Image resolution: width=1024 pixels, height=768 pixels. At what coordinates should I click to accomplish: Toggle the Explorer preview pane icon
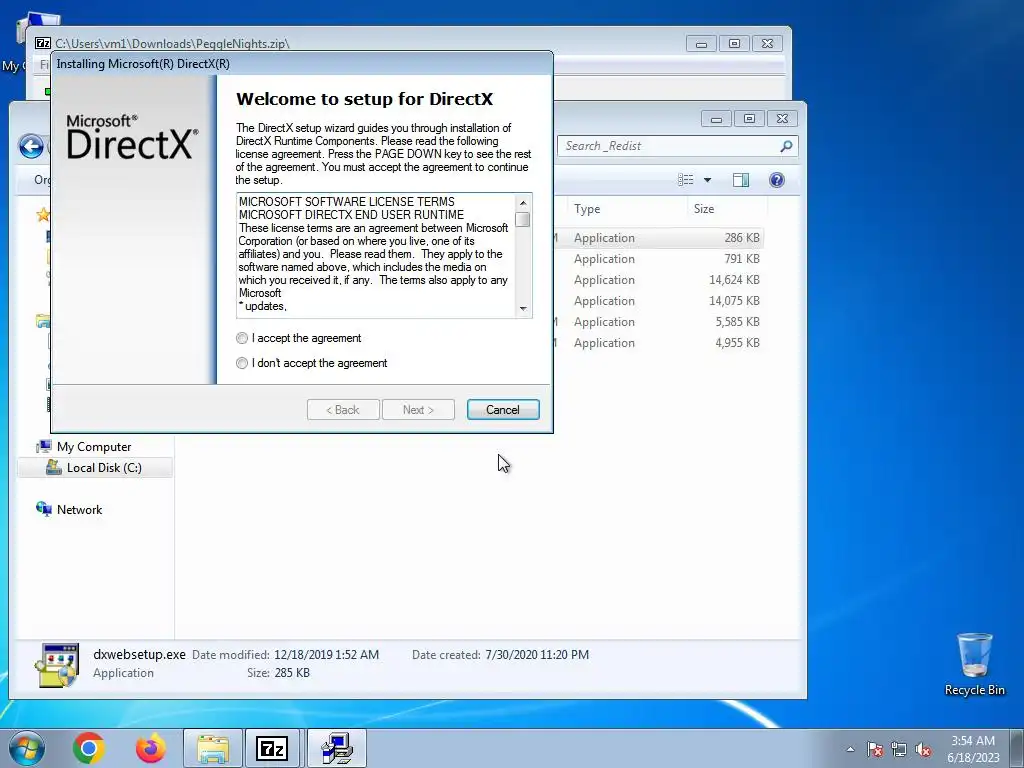pos(741,180)
